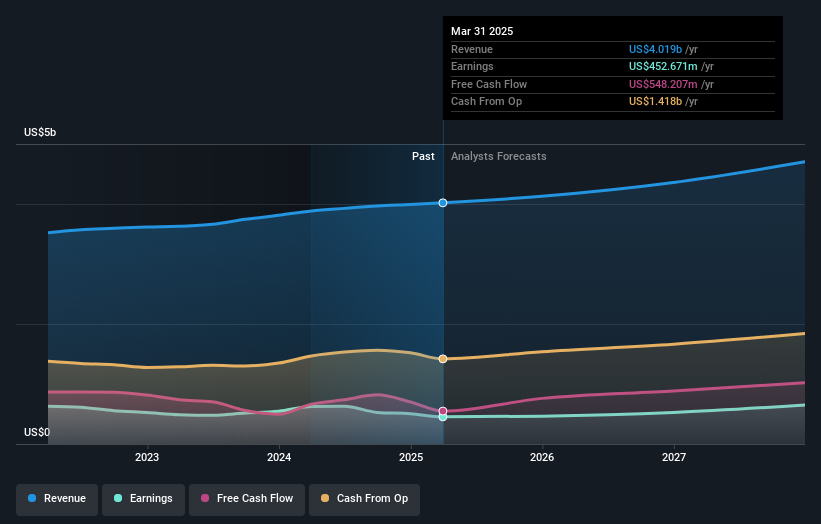Click the Earnings row label in tooltip
The image size is (821, 524).
pos(472,66)
